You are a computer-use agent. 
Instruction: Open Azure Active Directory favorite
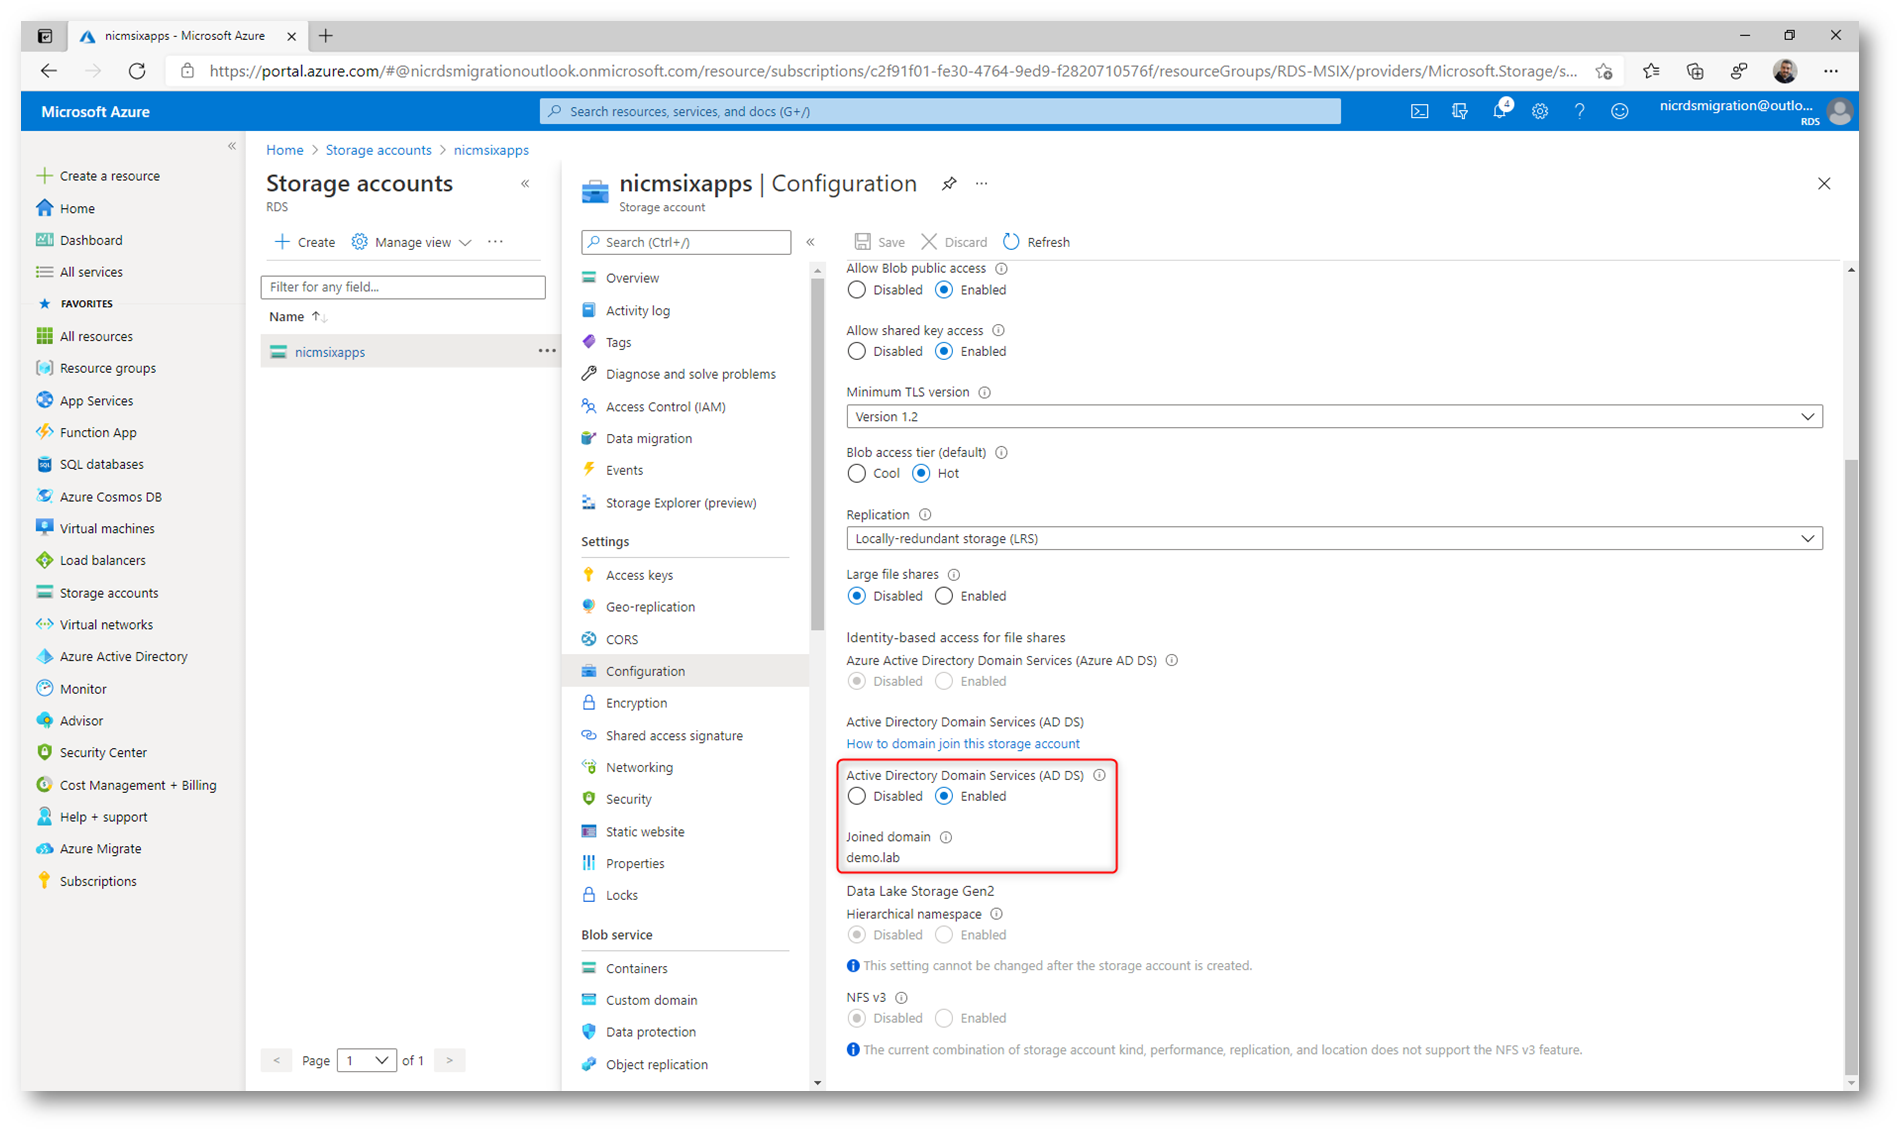pos(112,657)
